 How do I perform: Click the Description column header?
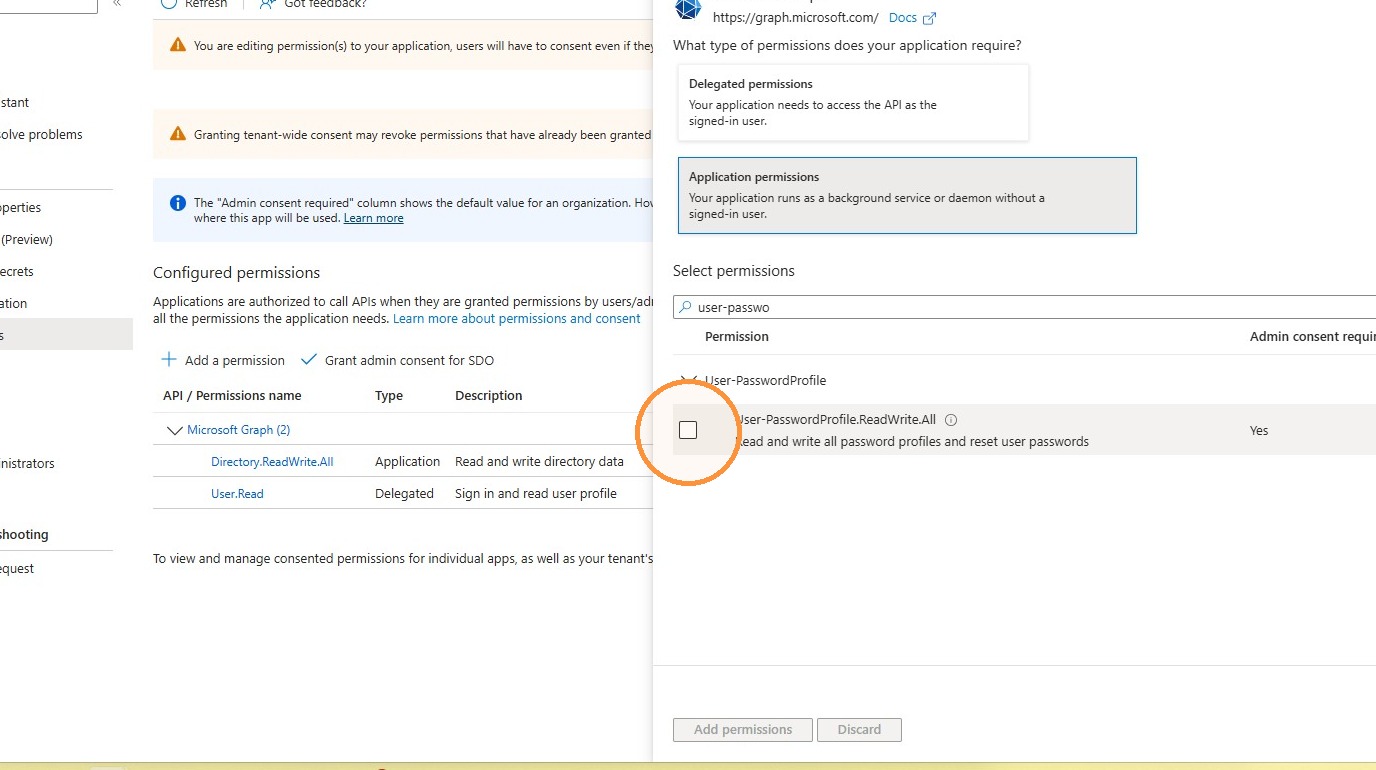click(489, 396)
